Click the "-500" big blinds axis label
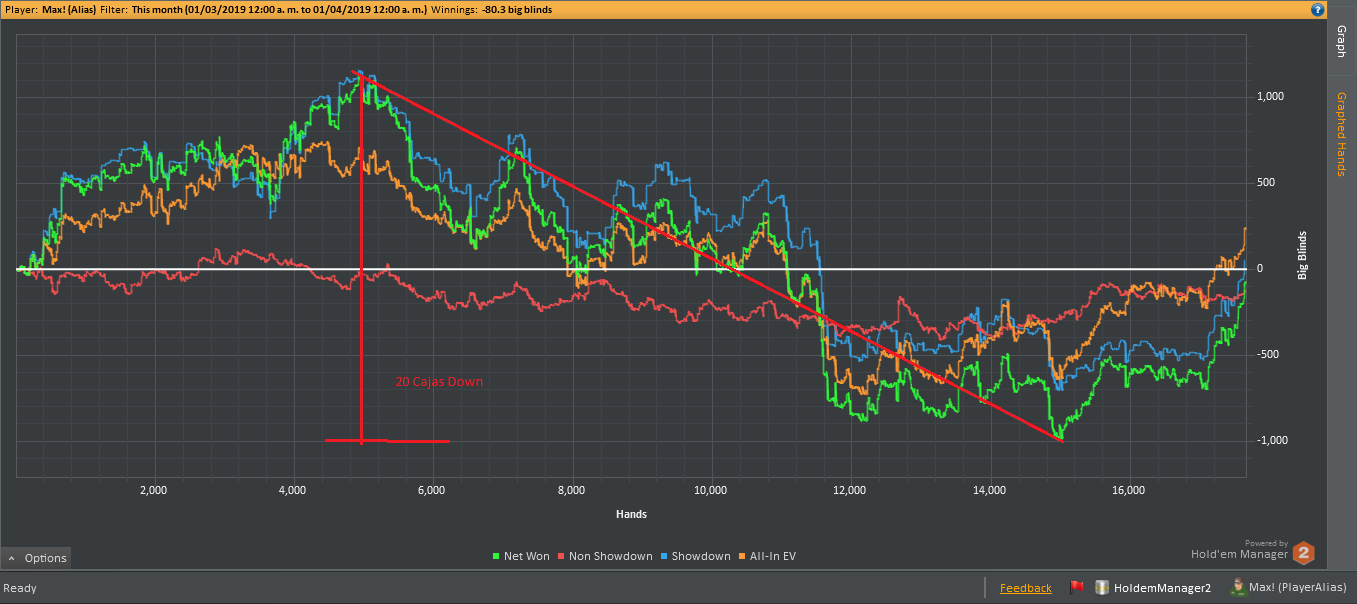The height and width of the screenshot is (604, 1357). [x=1268, y=355]
